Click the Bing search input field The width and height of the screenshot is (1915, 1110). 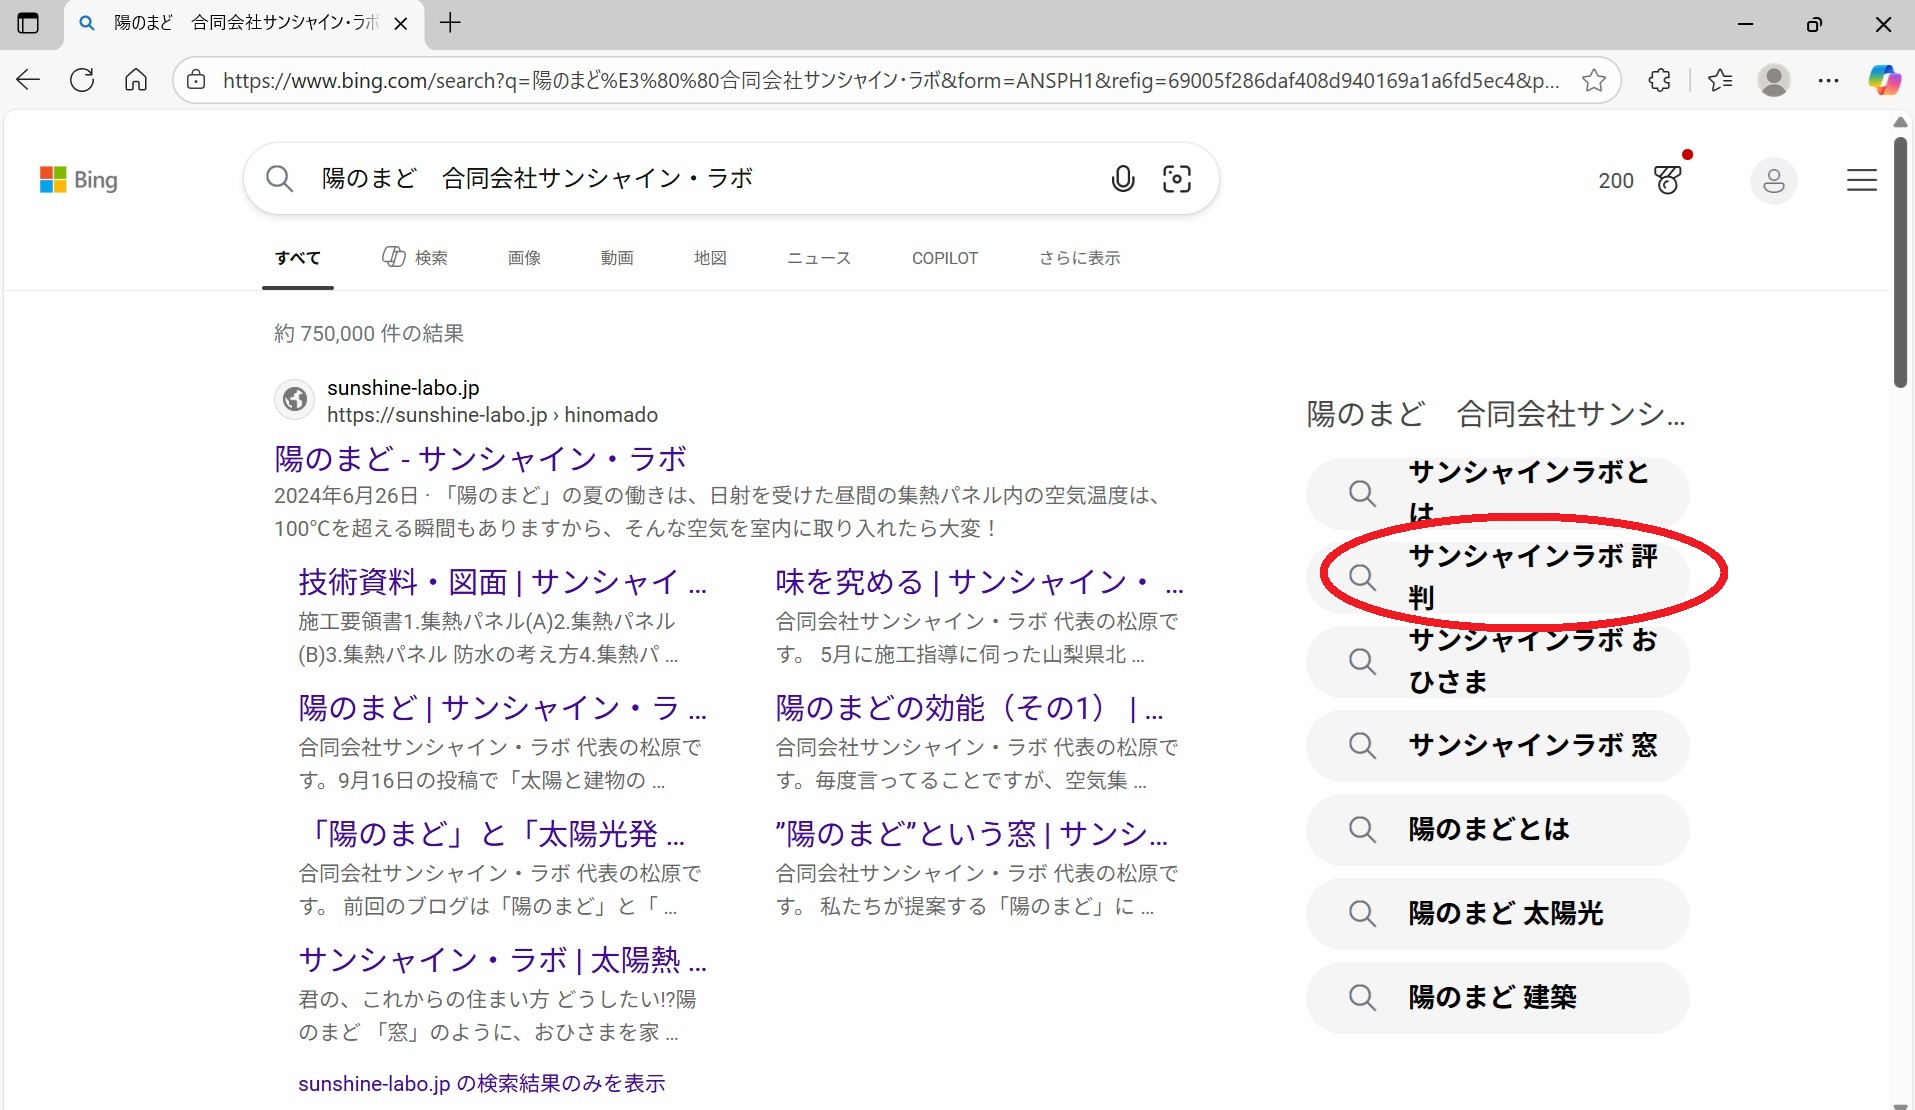[700, 179]
